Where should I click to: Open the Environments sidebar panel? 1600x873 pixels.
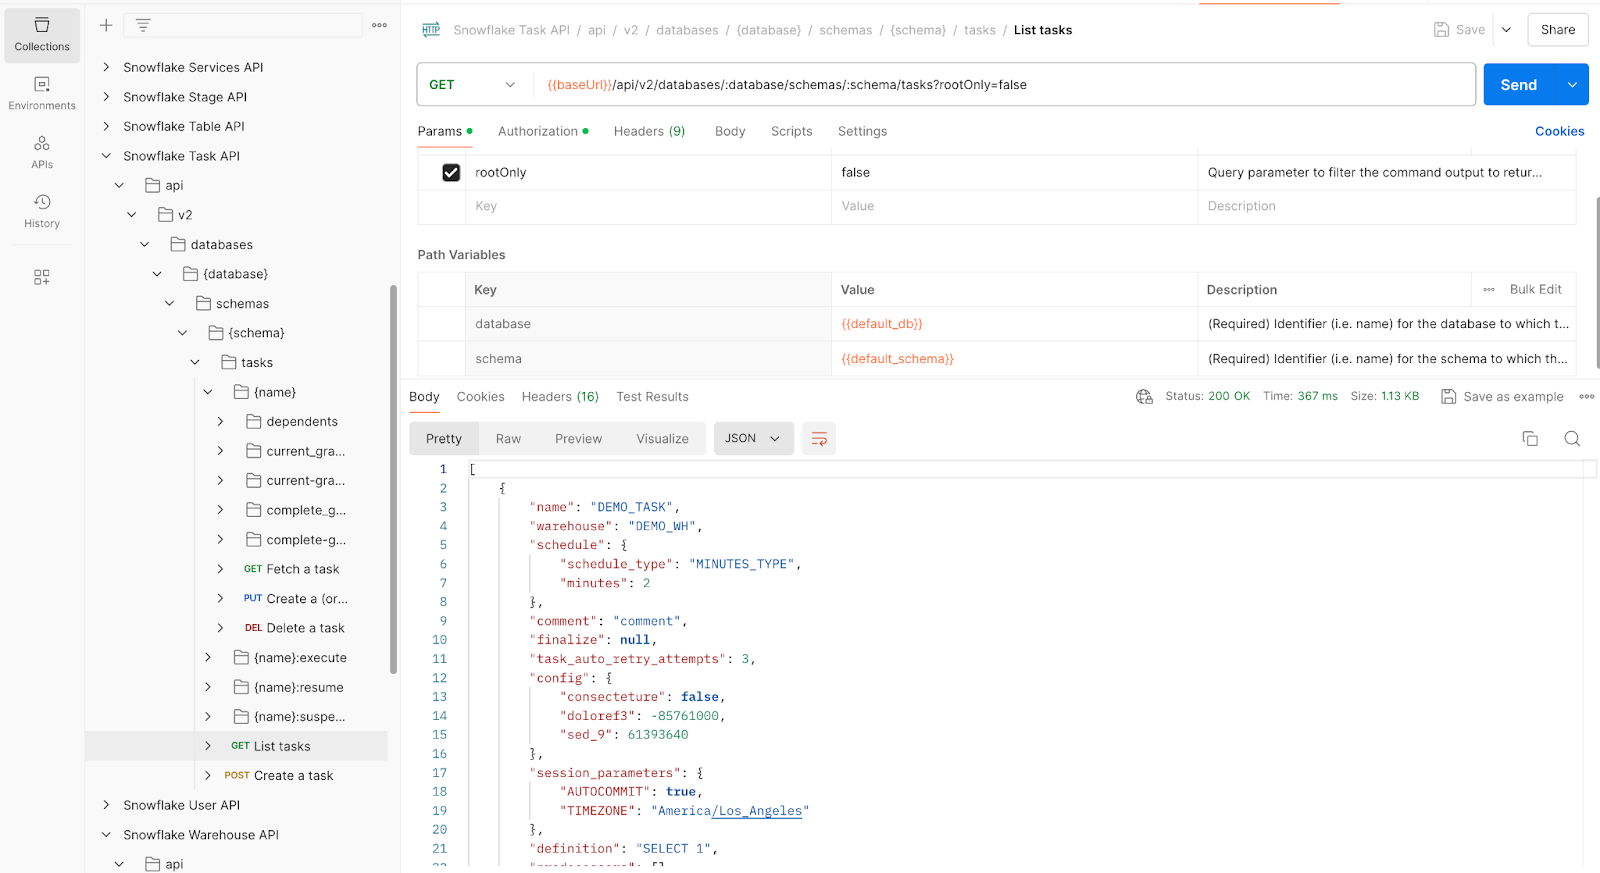tap(42, 93)
